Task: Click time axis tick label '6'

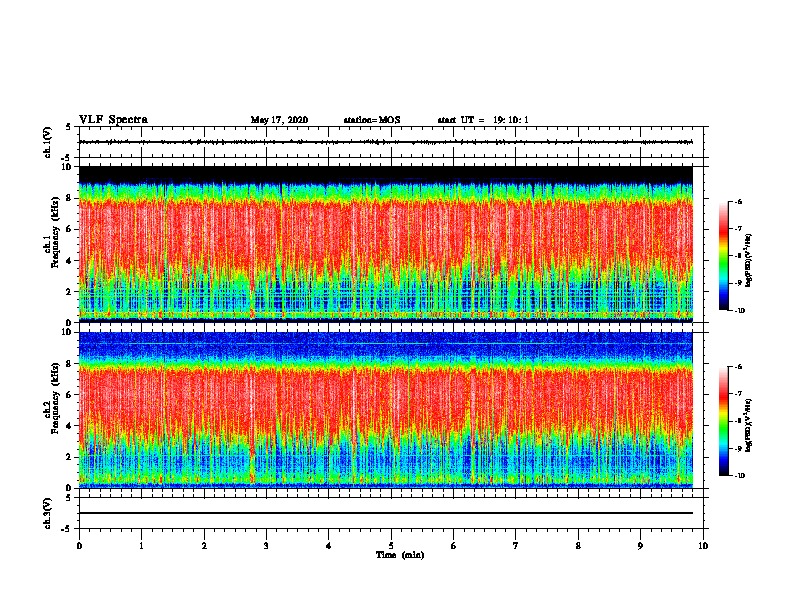Action: [454, 546]
